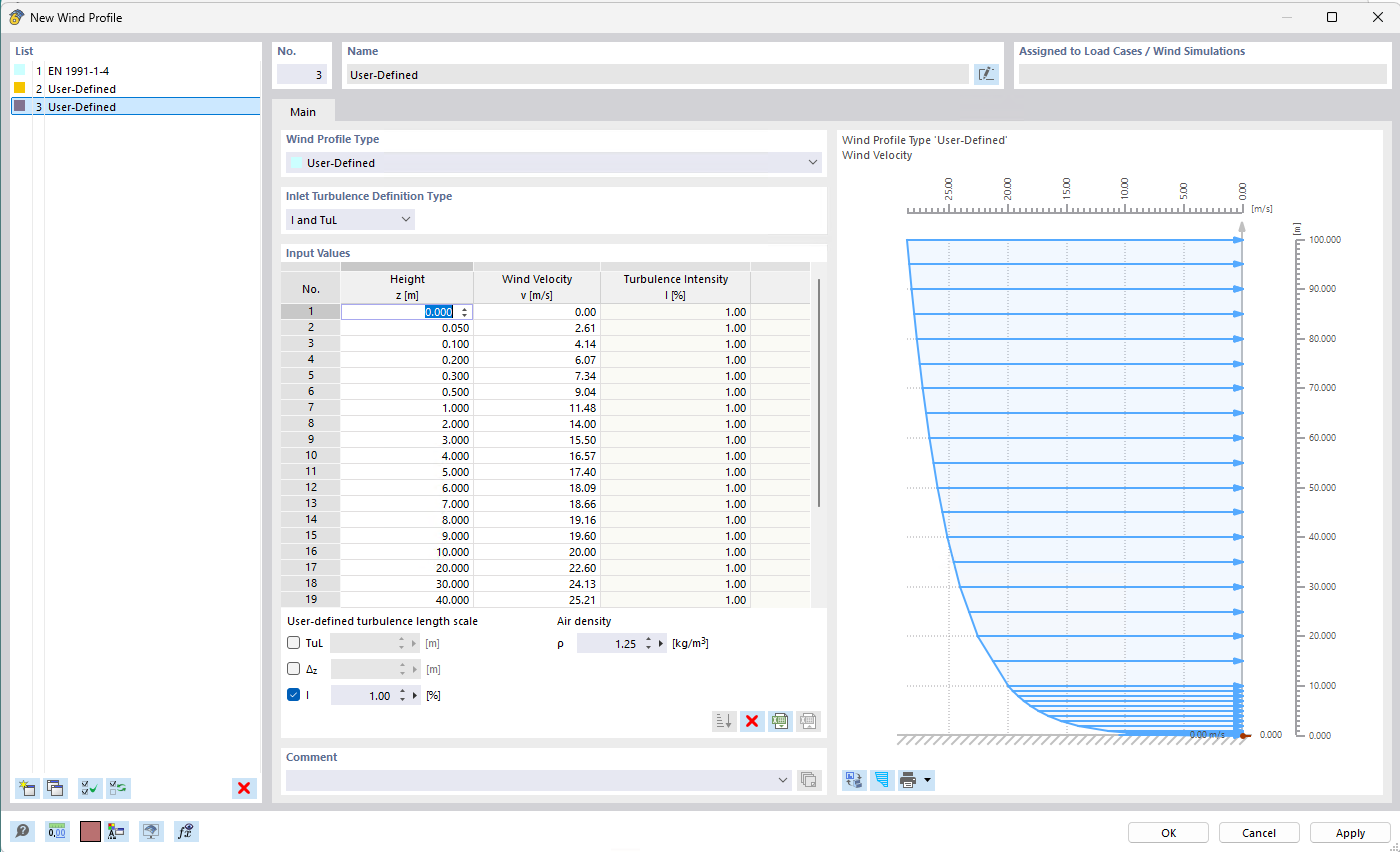
Task: Click the select all checkmarks icon
Action: pyautogui.click(x=90, y=788)
